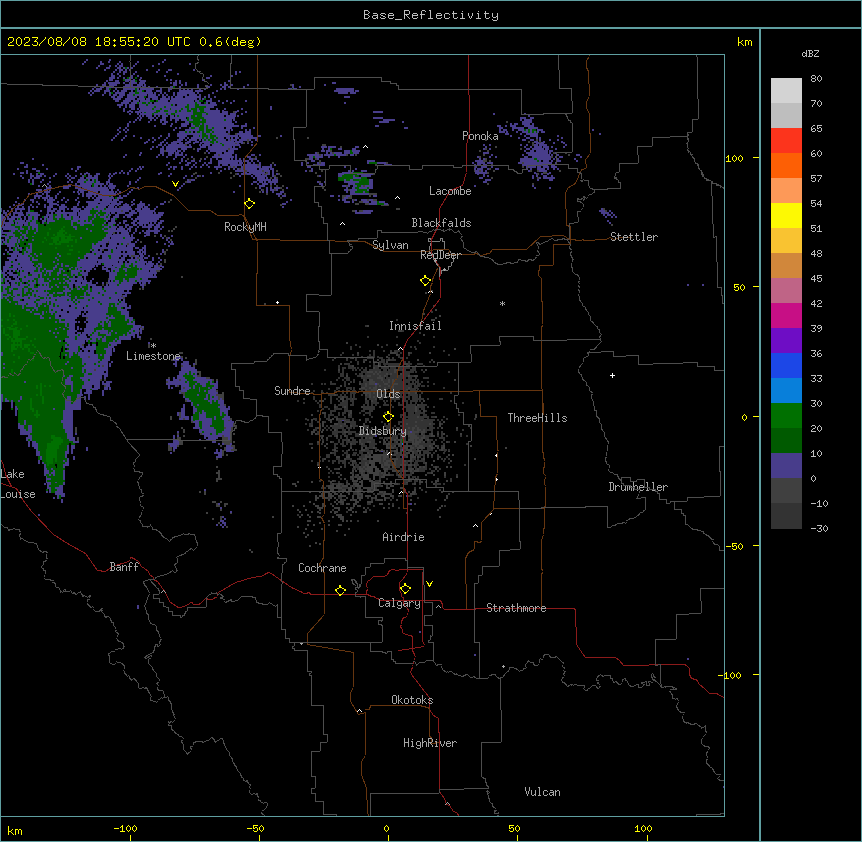This screenshot has width=862, height=842.
Task: Click the purple 0 dBZ legend swatch
Action: [x=786, y=466]
